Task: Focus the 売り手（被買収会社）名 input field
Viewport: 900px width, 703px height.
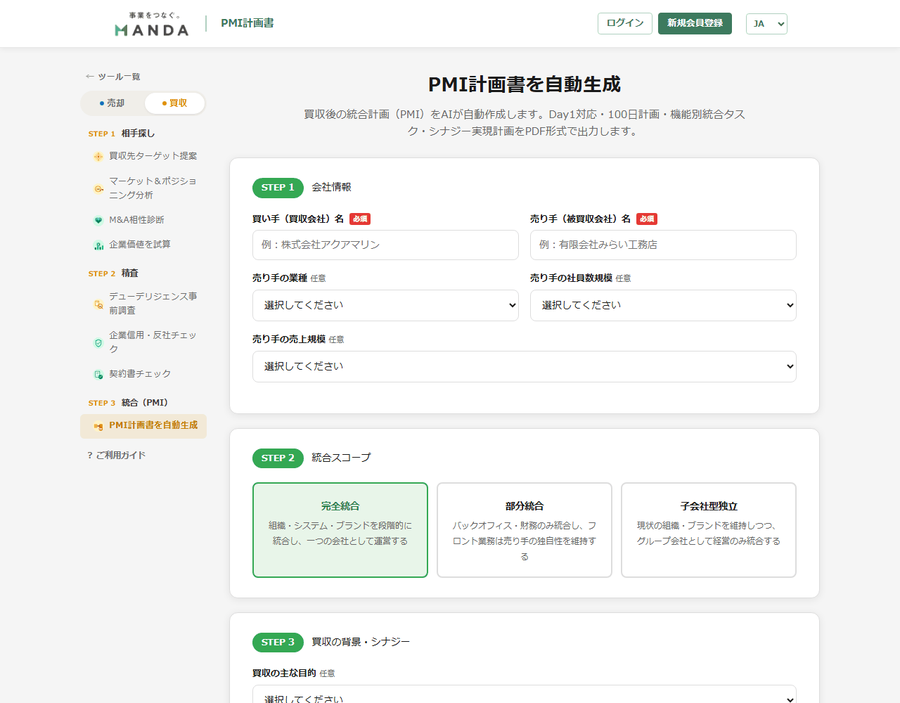Action: (x=663, y=245)
